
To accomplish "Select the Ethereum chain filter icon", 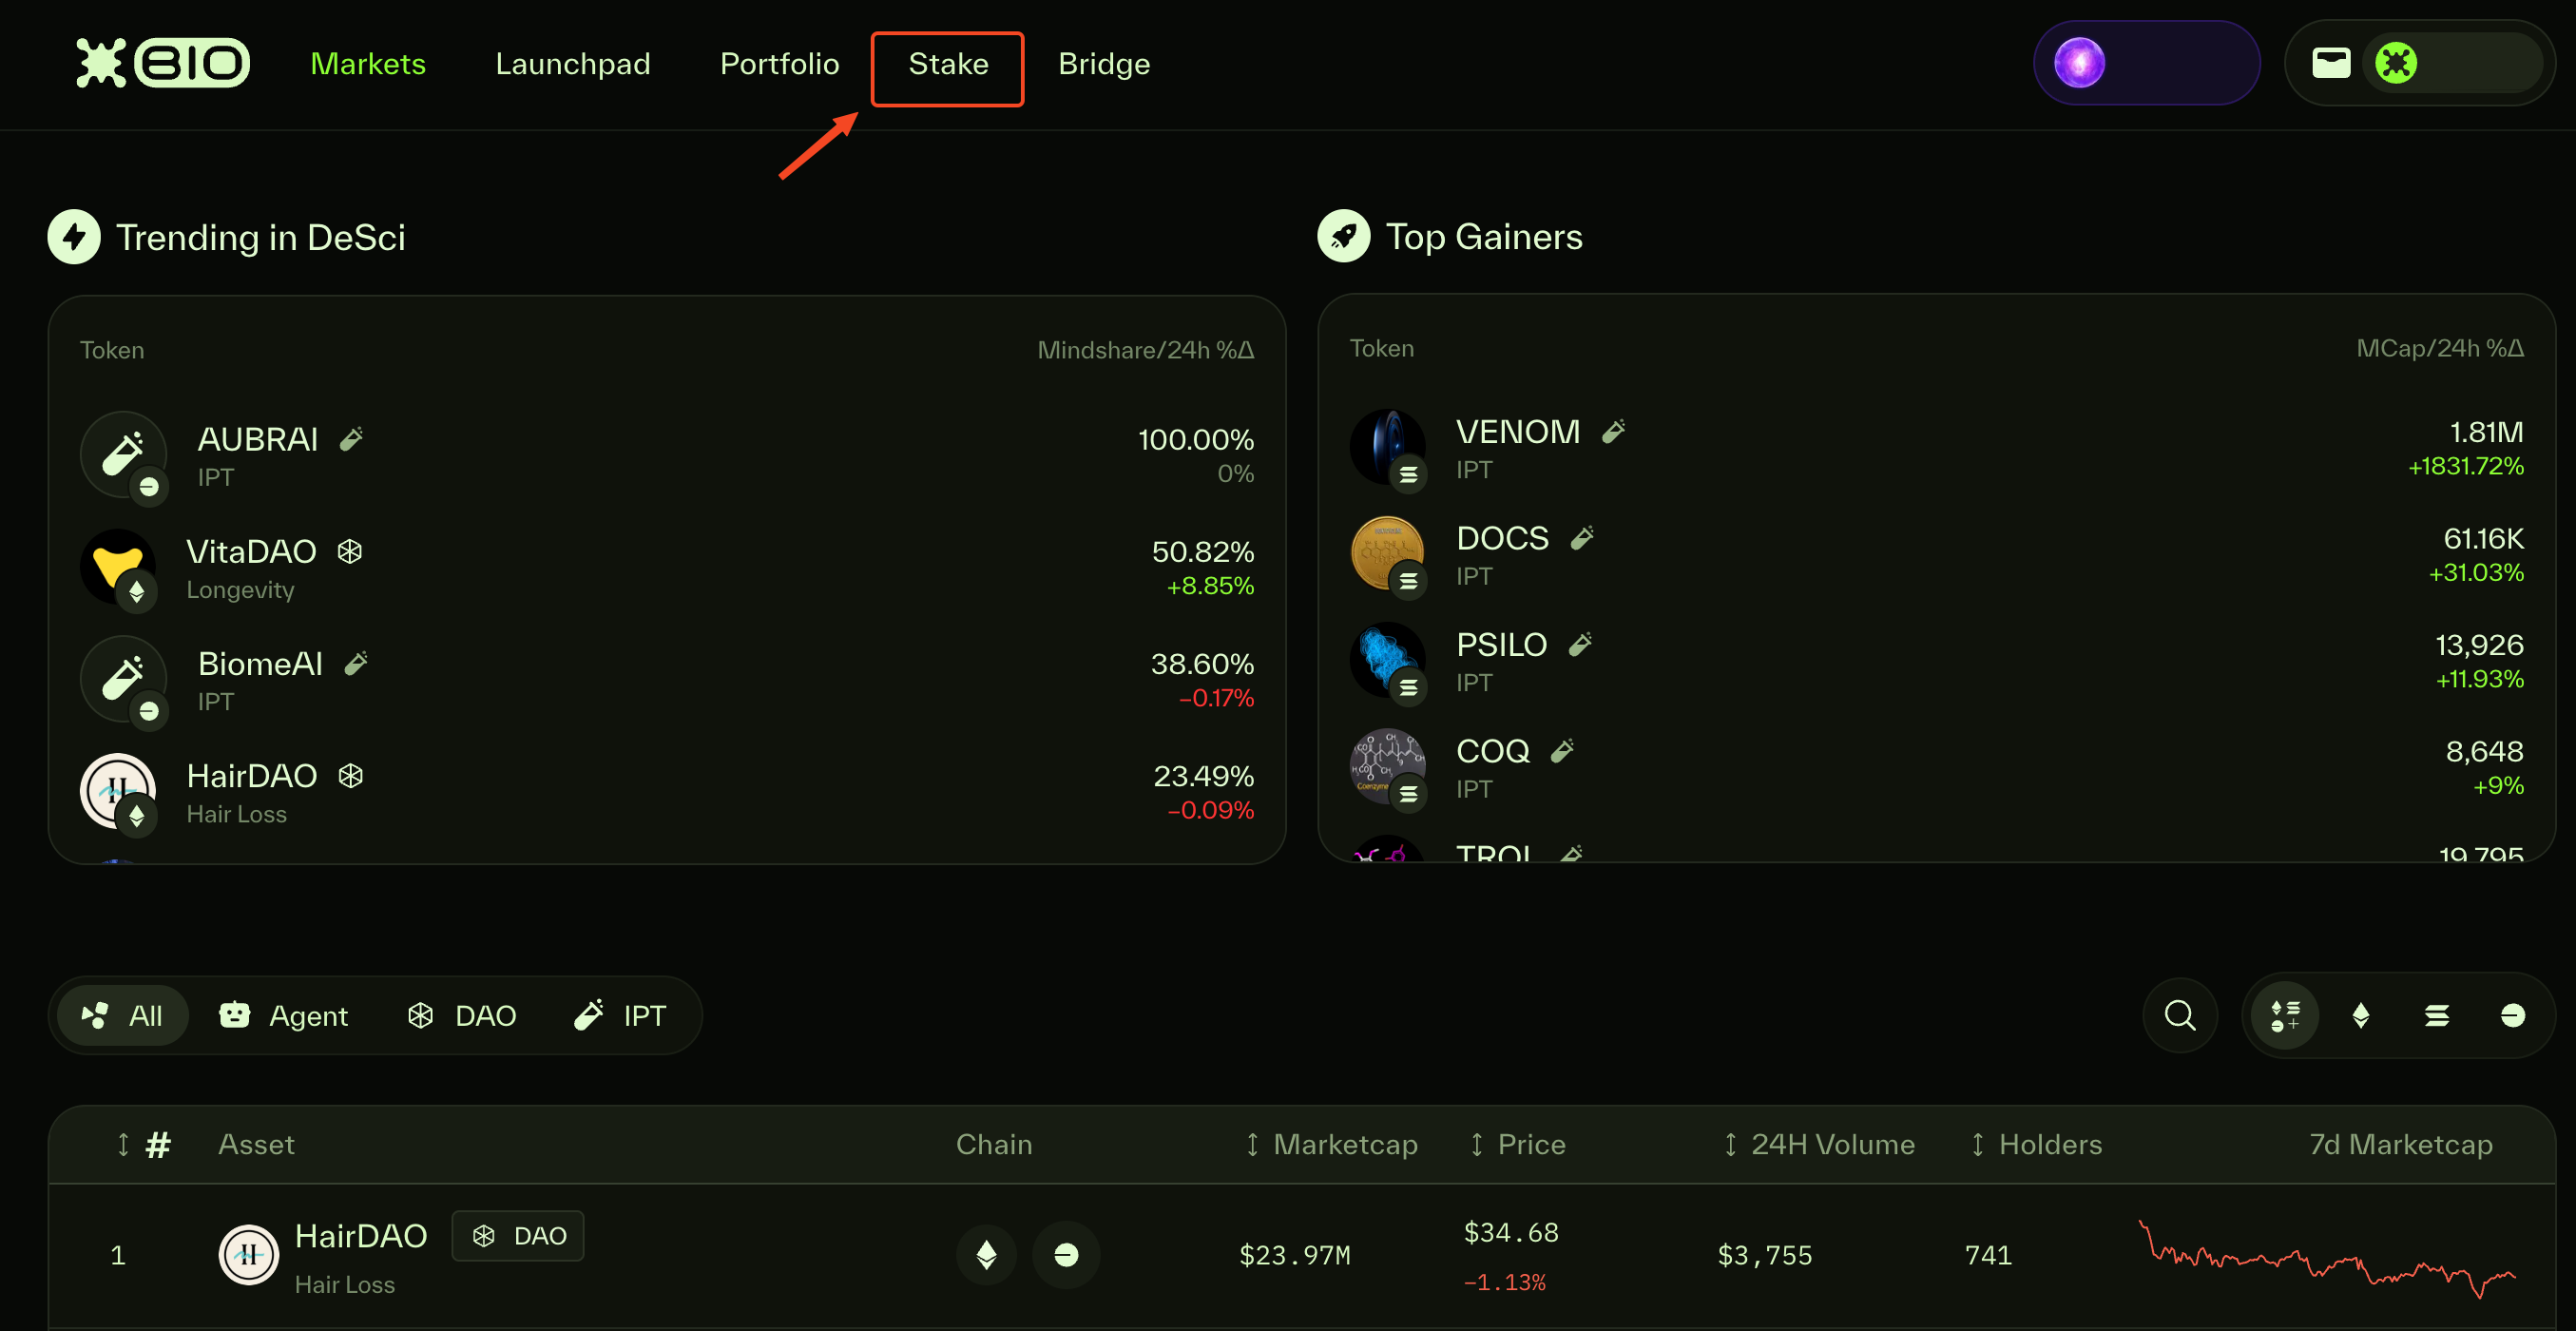I will [2361, 1015].
